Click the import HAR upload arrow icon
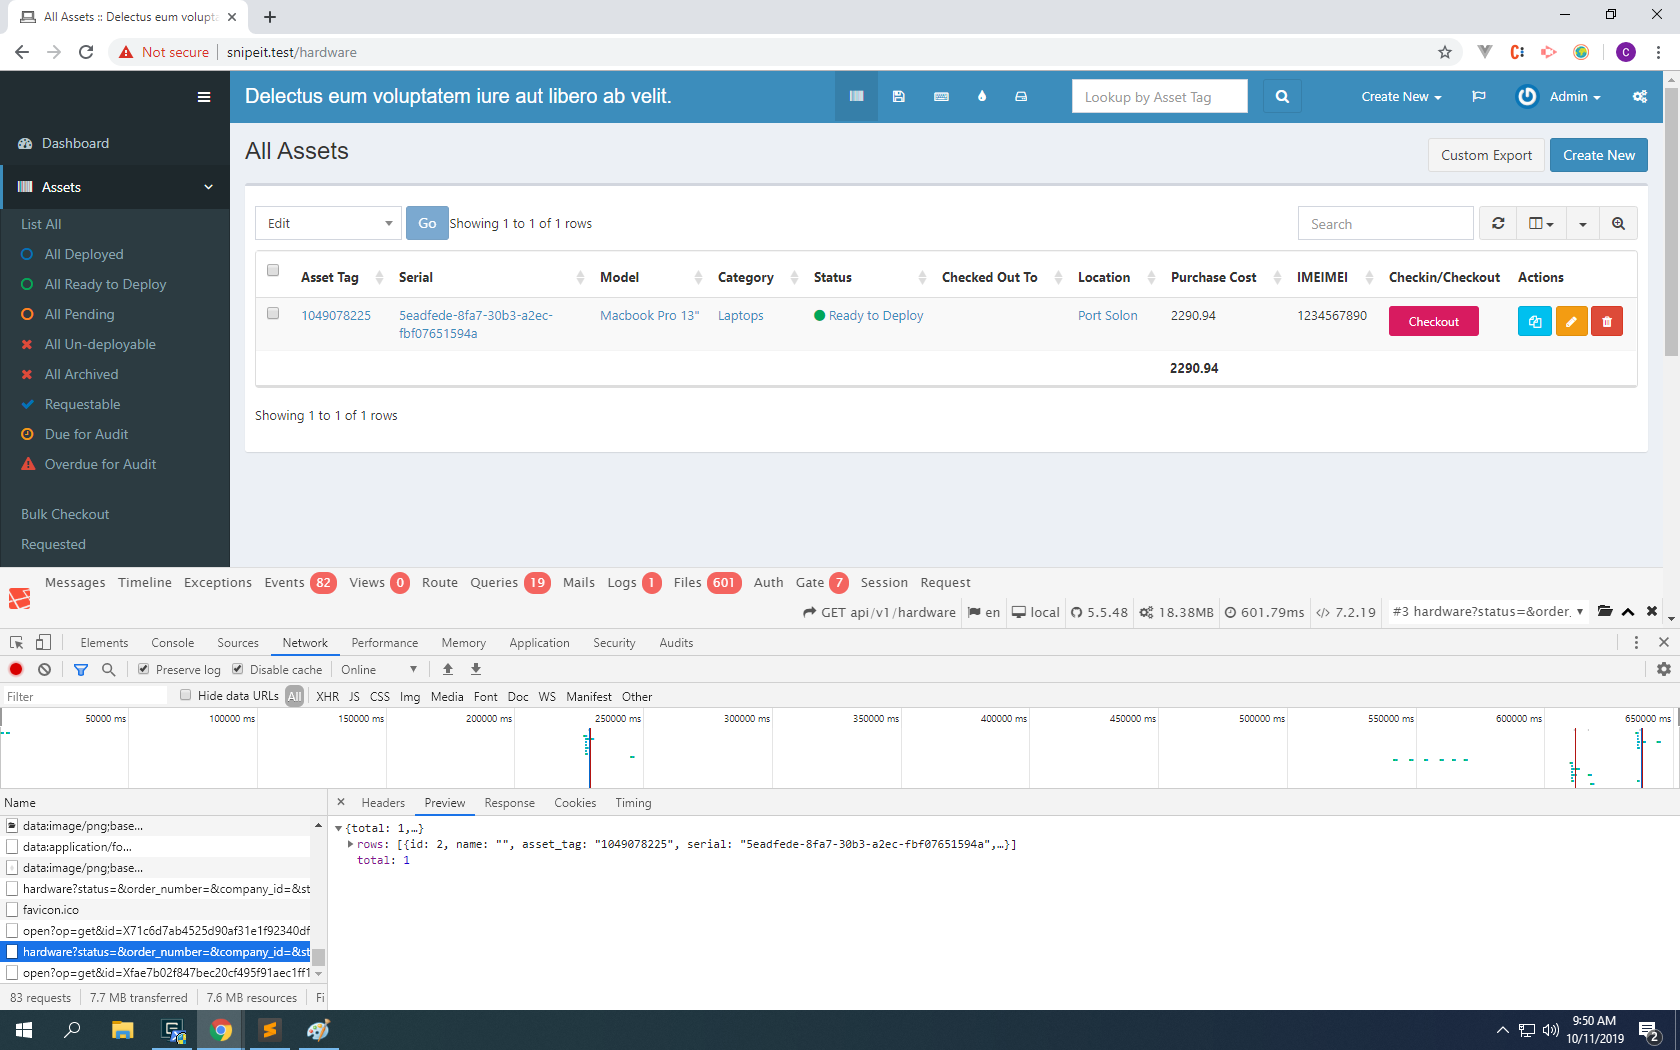The height and width of the screenshot is (1050, 1680). 448,669
